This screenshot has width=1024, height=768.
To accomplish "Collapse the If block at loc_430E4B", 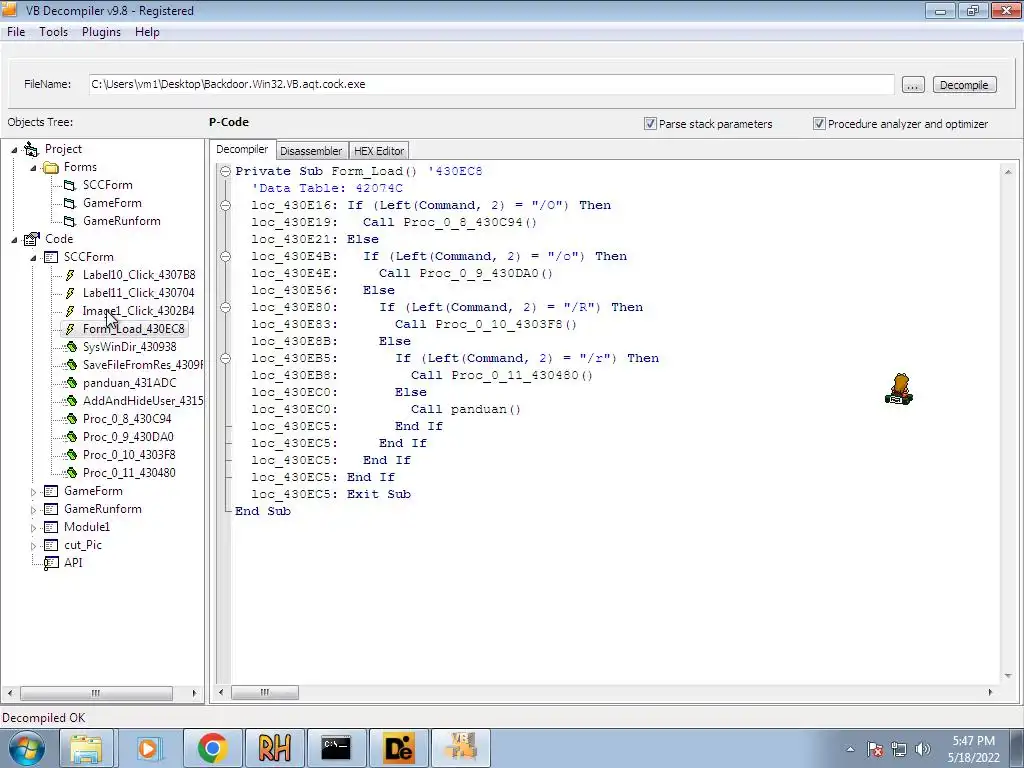I will (225, 256).
